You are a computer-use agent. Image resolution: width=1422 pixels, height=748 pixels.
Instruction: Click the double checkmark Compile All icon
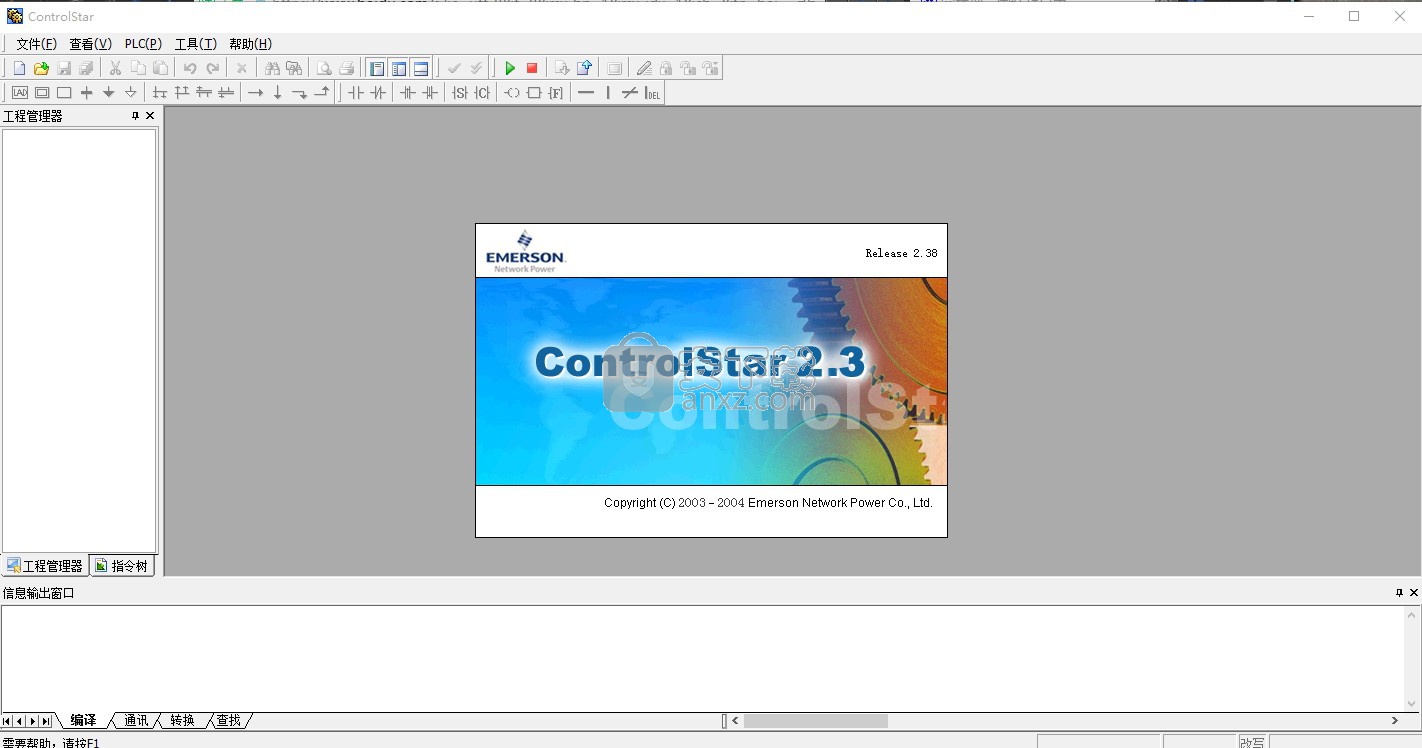(x=476, y=68)
